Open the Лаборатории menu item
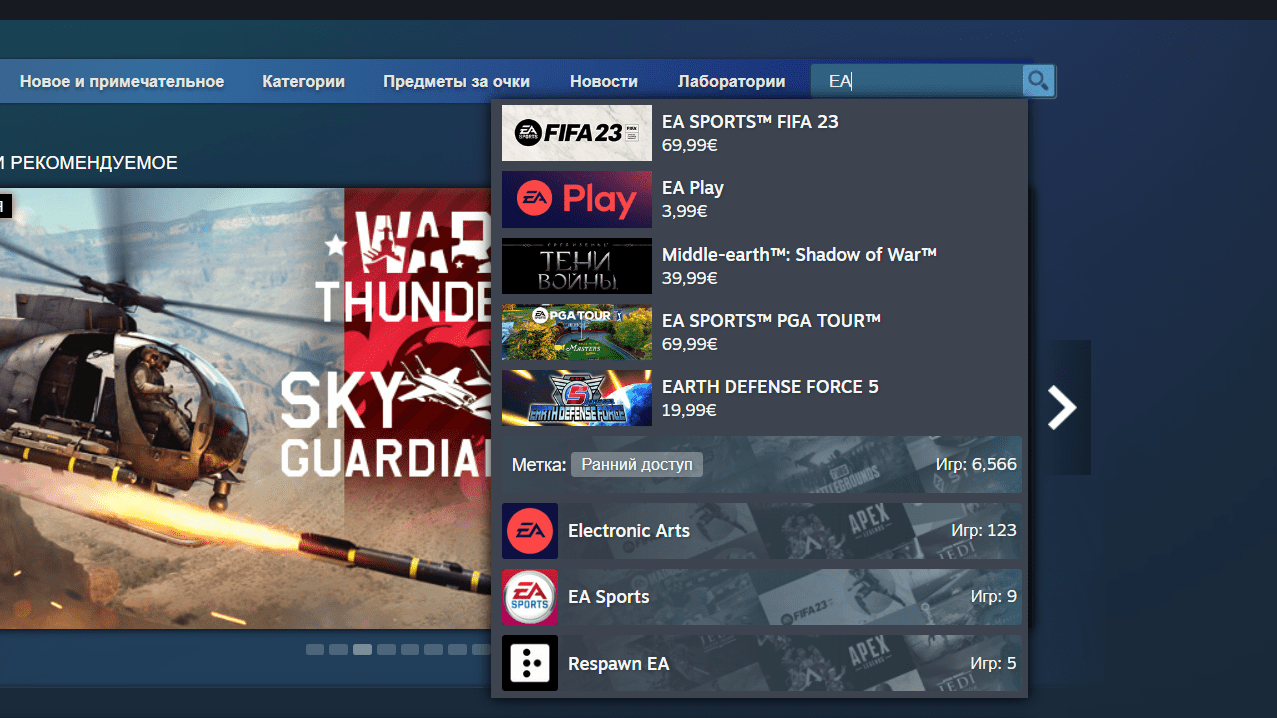1277x718 pixels. (x=731, y=82)
